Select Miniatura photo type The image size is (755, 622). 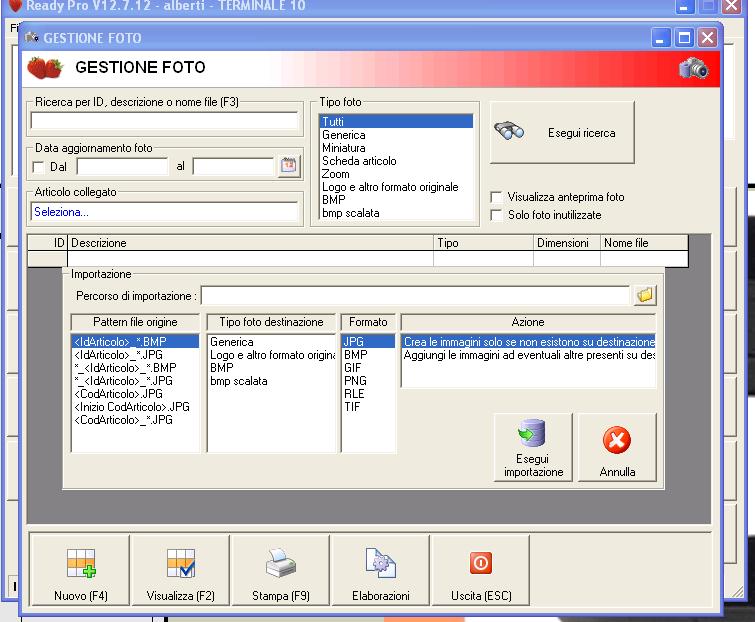395,148
